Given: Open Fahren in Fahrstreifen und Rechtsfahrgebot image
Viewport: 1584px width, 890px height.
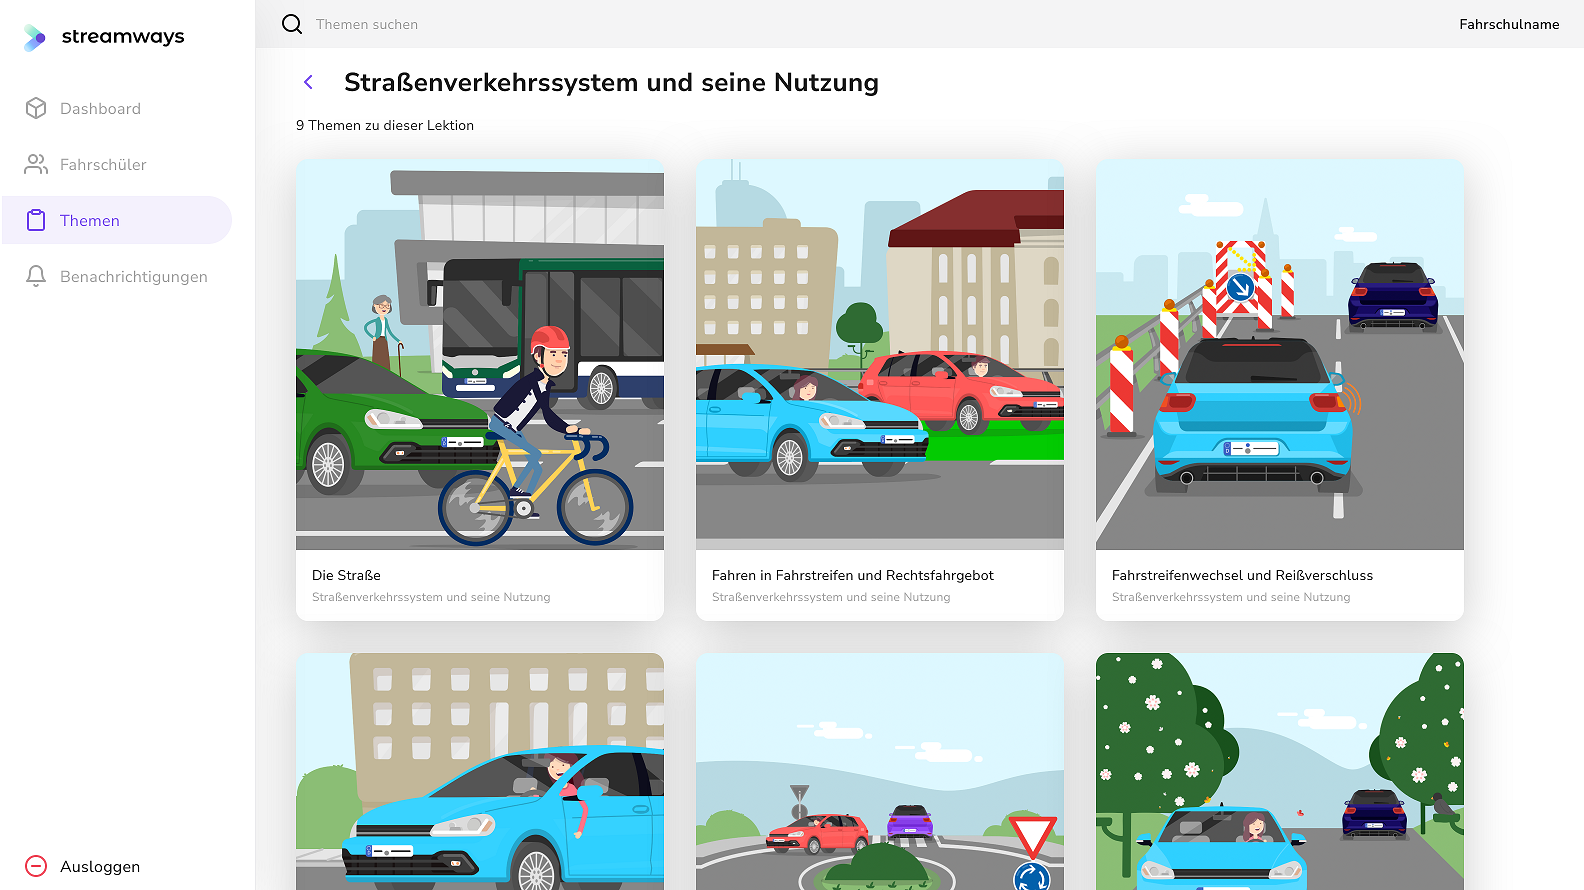Looking at the screenshot, I should pos(880,354).
